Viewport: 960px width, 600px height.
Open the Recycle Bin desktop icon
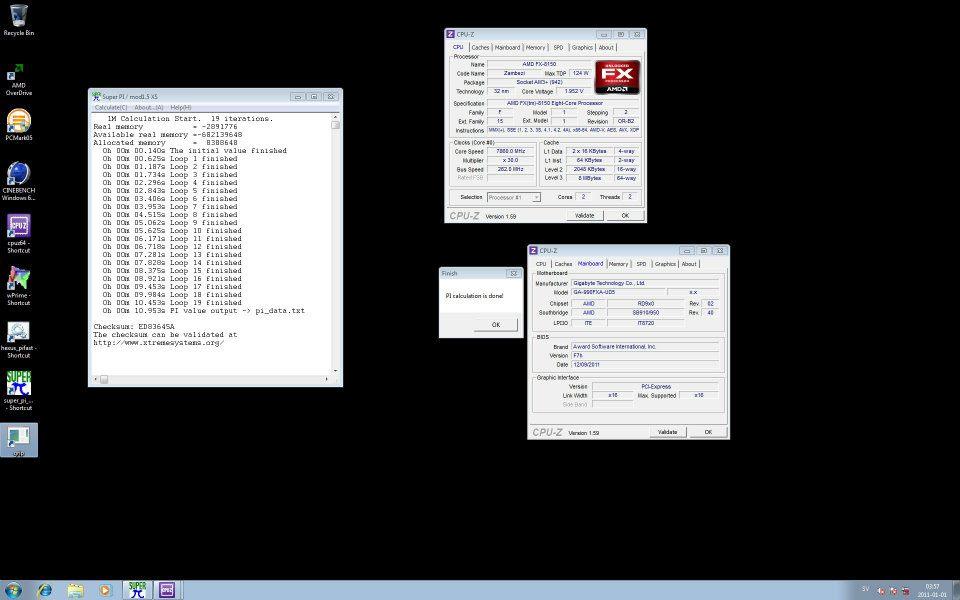click(18, 19)
